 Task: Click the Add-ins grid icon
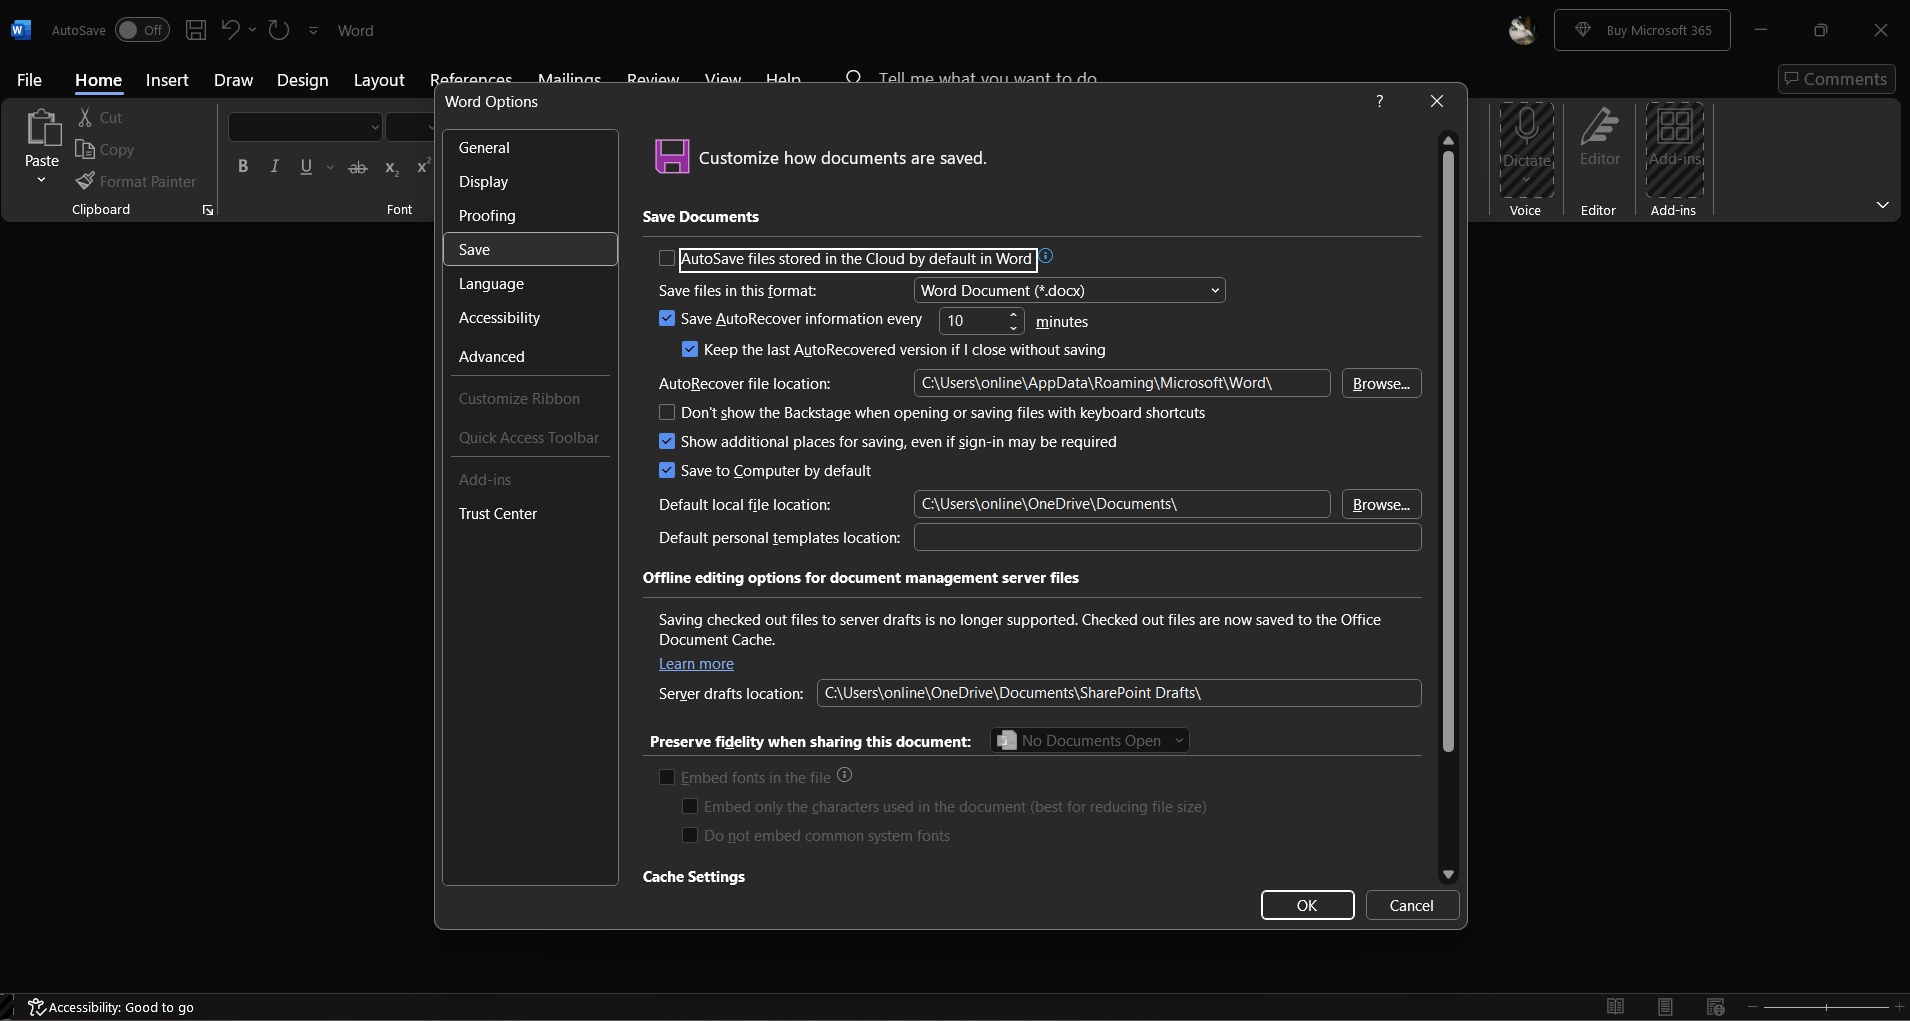[1675, 126]
